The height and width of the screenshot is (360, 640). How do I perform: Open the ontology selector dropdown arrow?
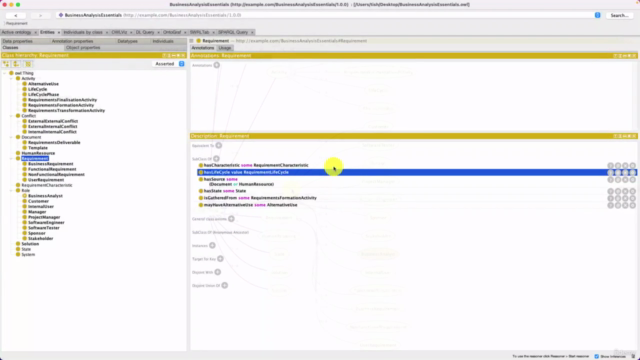[x=598, y=15]
